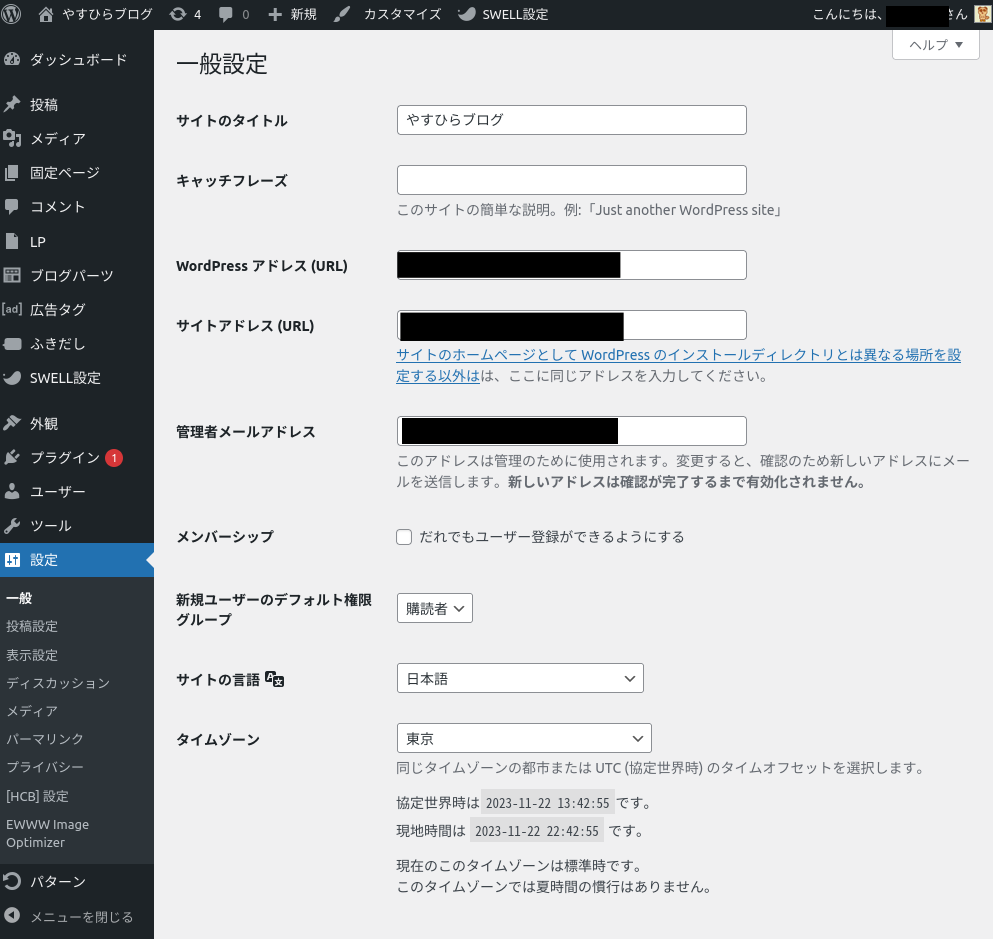Open the 日本語 site language dropdown

pos(519,678)
